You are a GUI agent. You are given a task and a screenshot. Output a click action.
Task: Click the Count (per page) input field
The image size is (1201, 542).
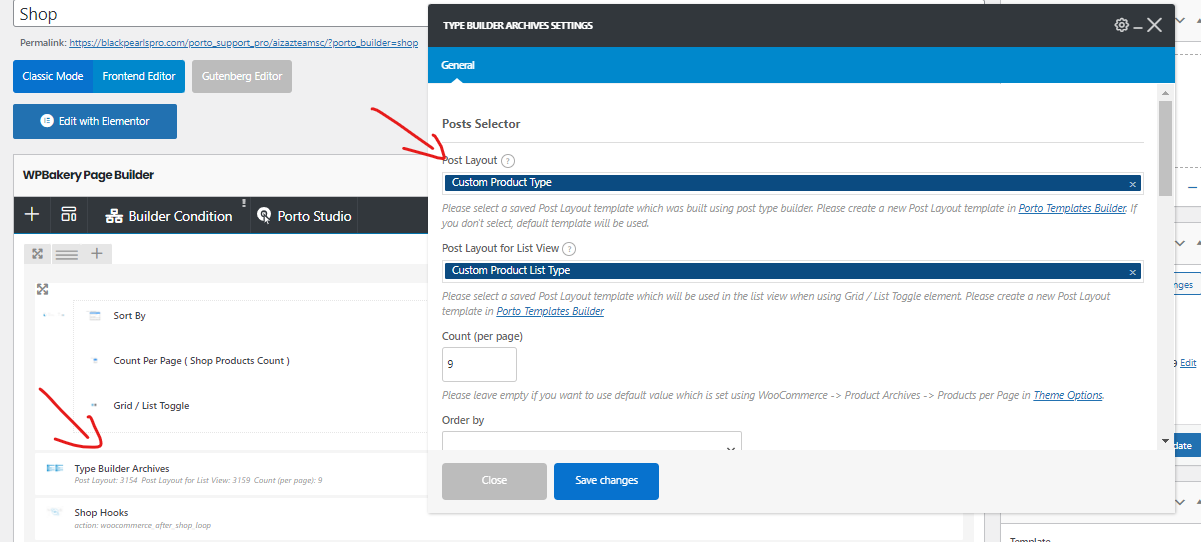[x=479, y=364]
